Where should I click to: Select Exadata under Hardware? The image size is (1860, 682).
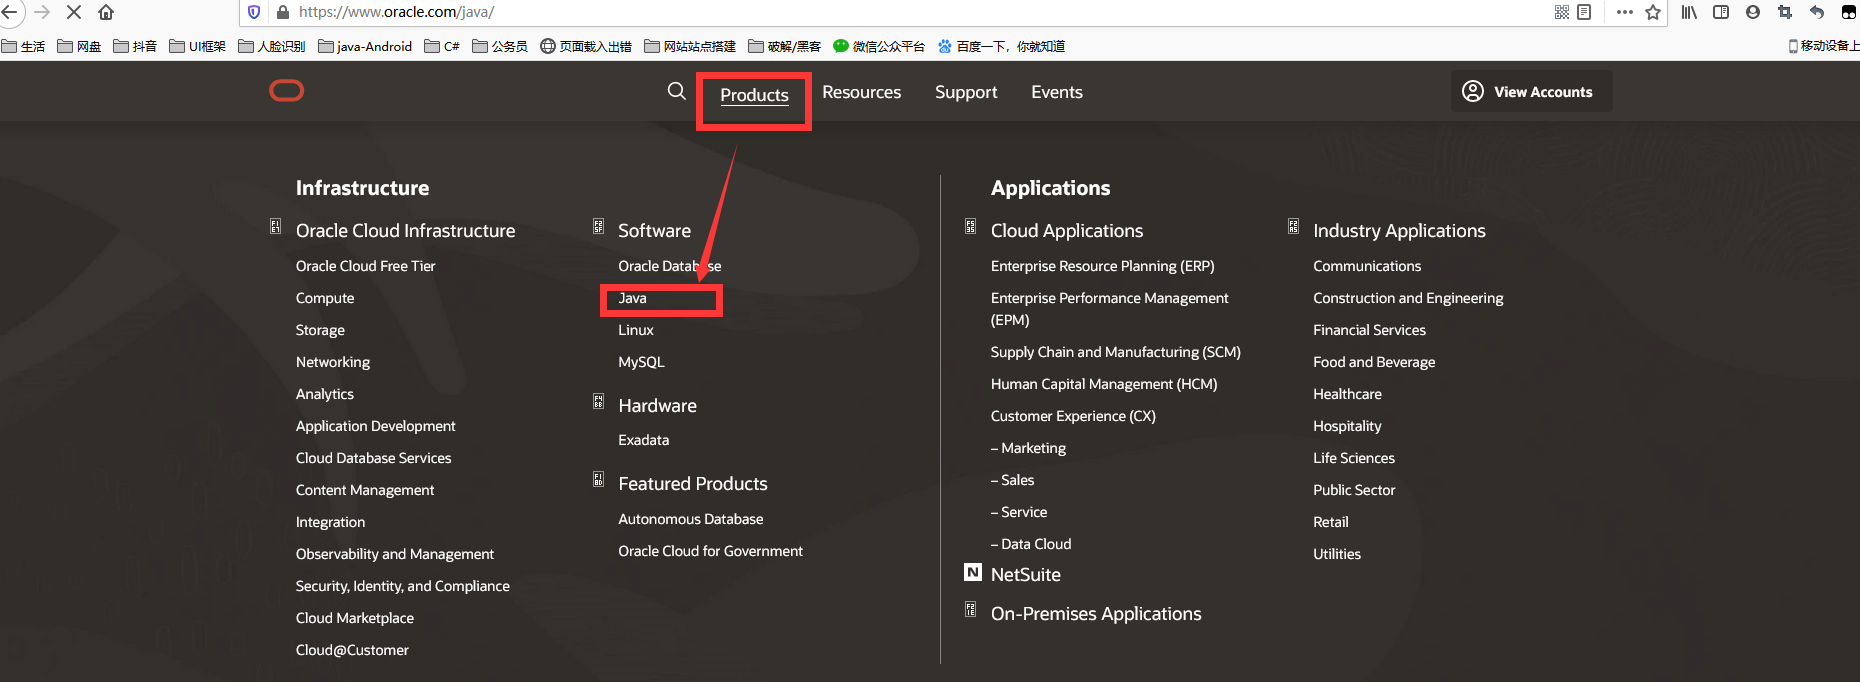(643, 440)
